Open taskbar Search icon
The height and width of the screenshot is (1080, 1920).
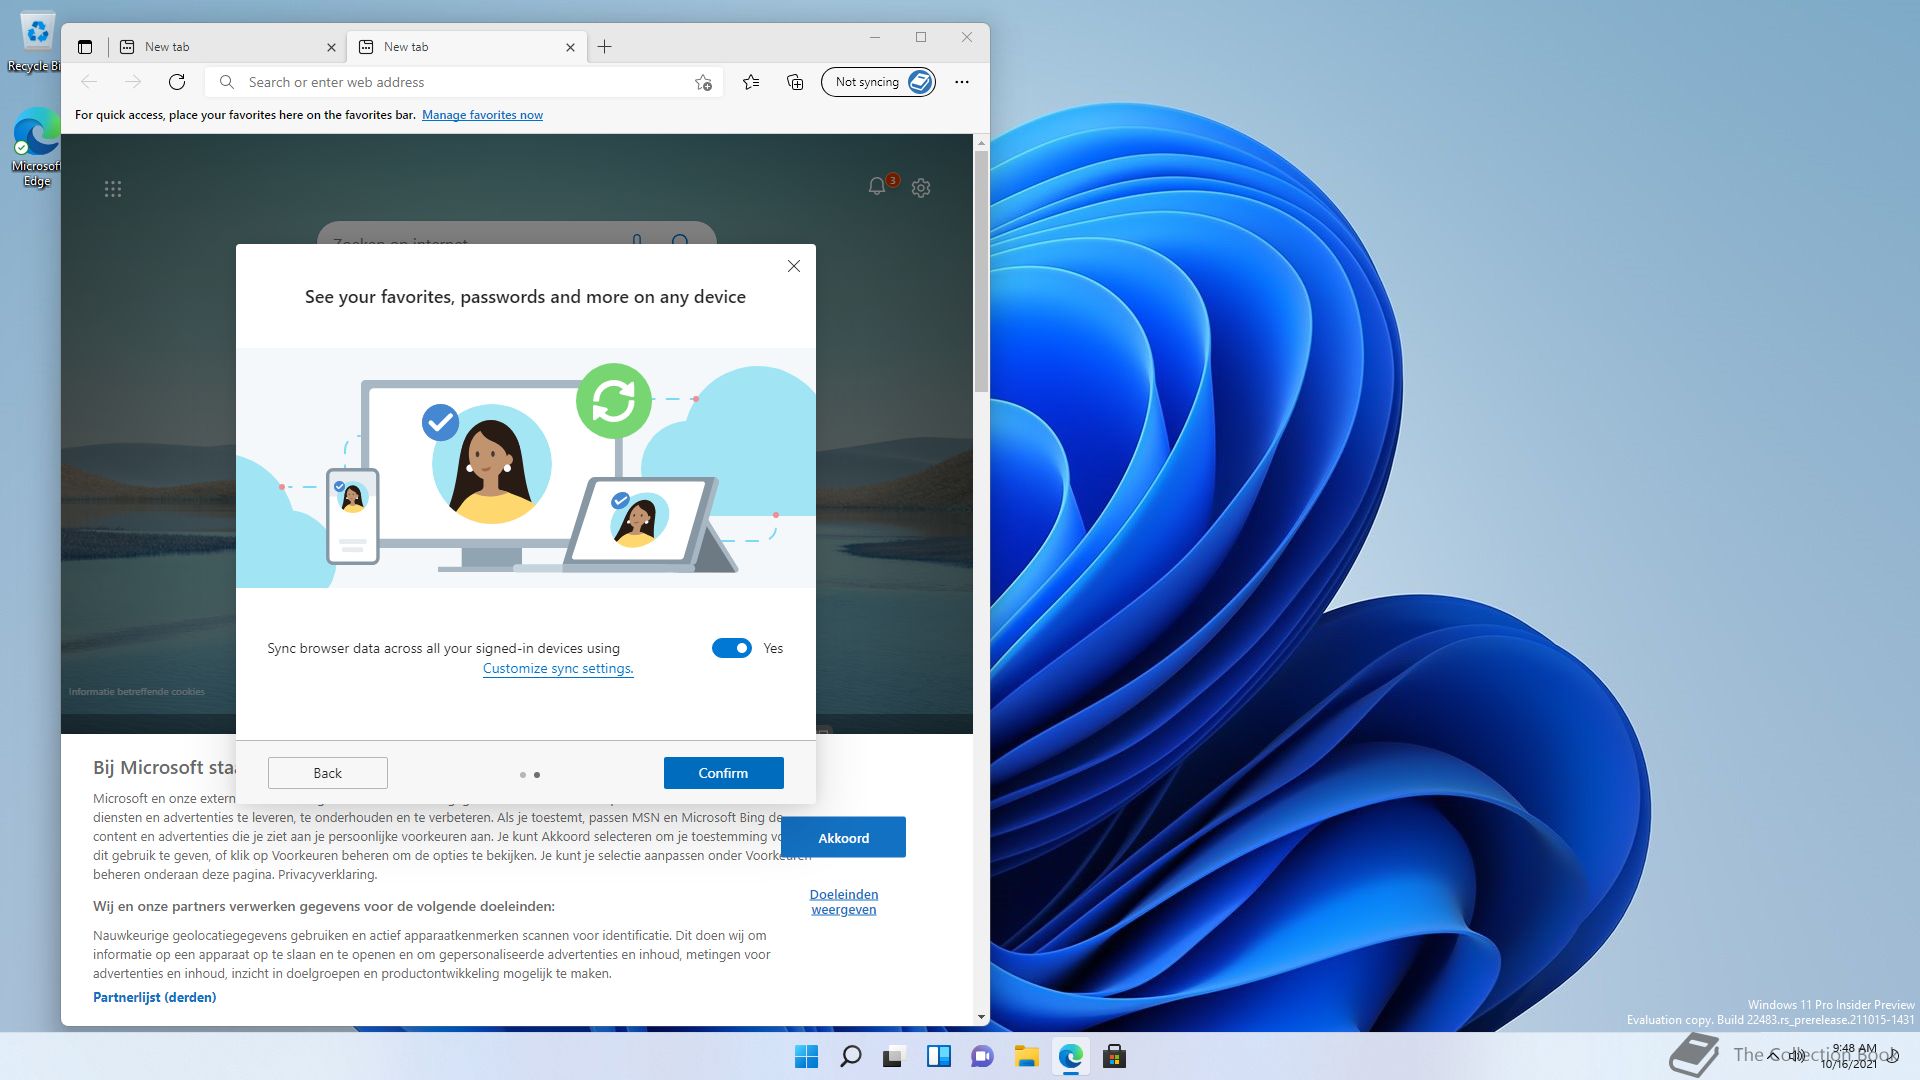(x=851, y=1056)
